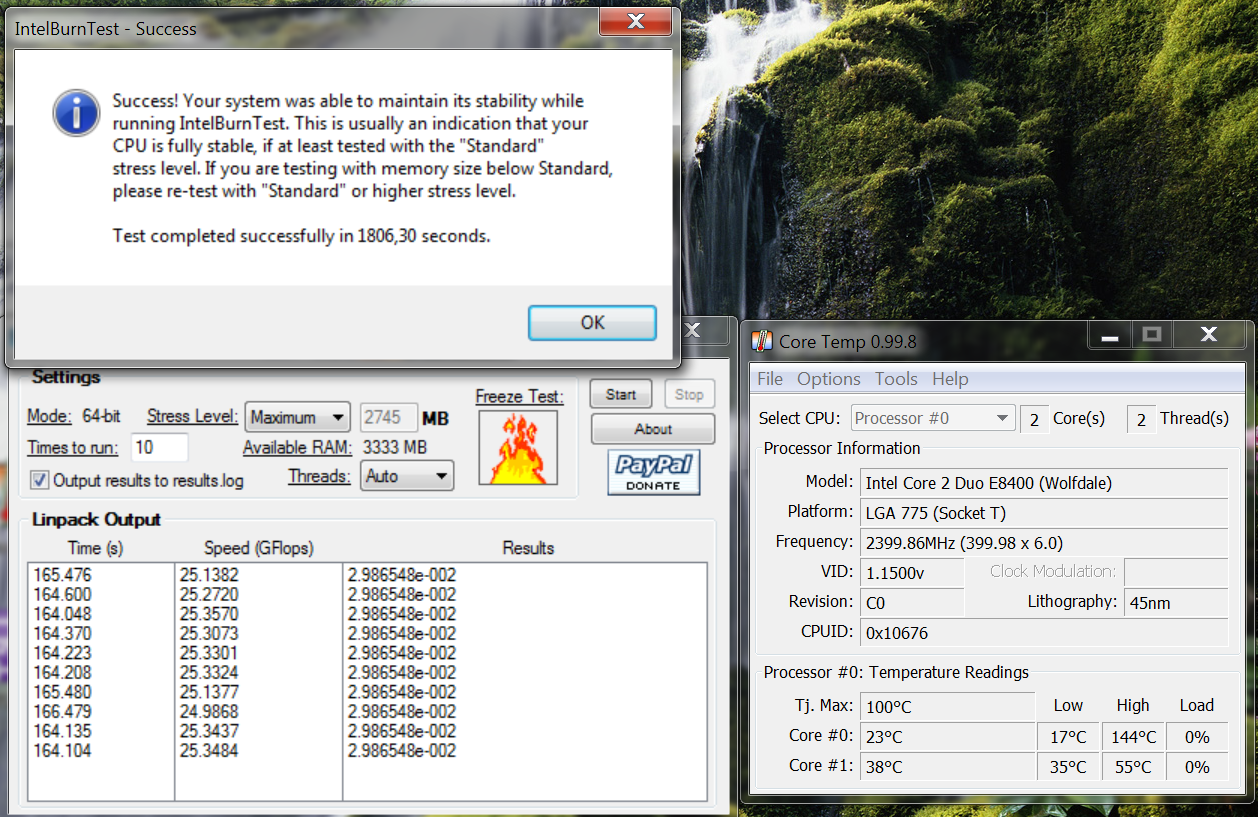Screen dimensions: 1258x817
Task: Open the Options menu in Core Temp
Action: click(x=829, y=379)
